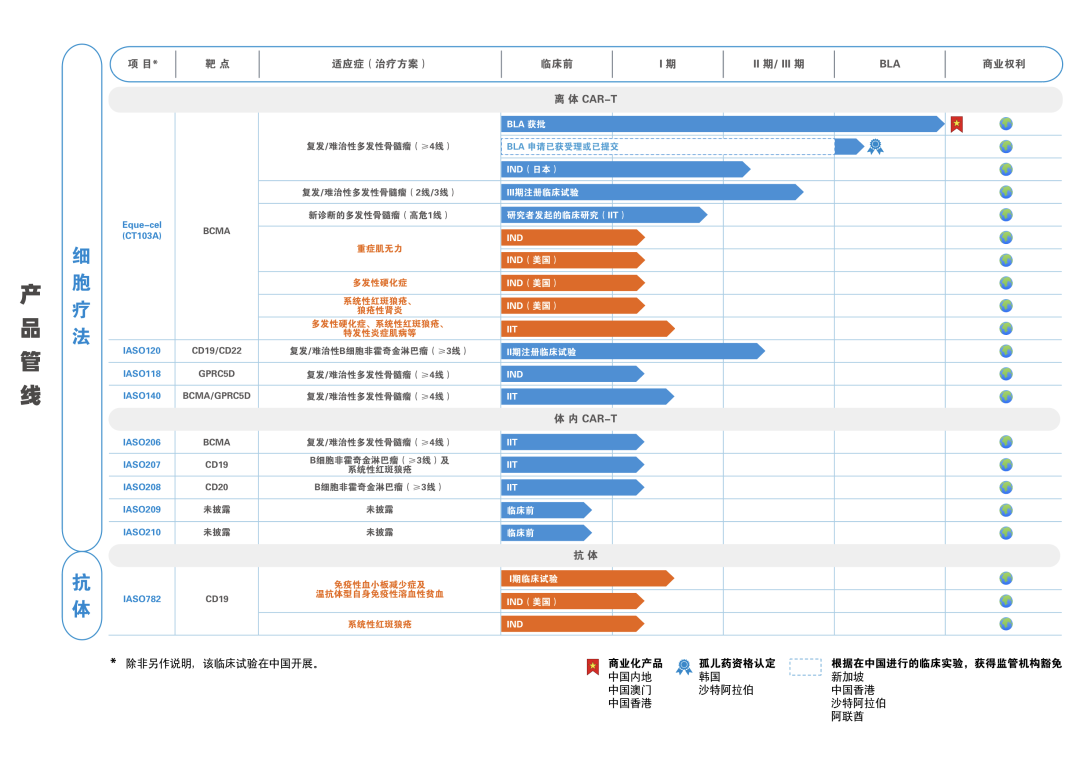Click the globe icon in the IASO210 row
This screenshot has width=1080, height=761.
click(1006, 533)
